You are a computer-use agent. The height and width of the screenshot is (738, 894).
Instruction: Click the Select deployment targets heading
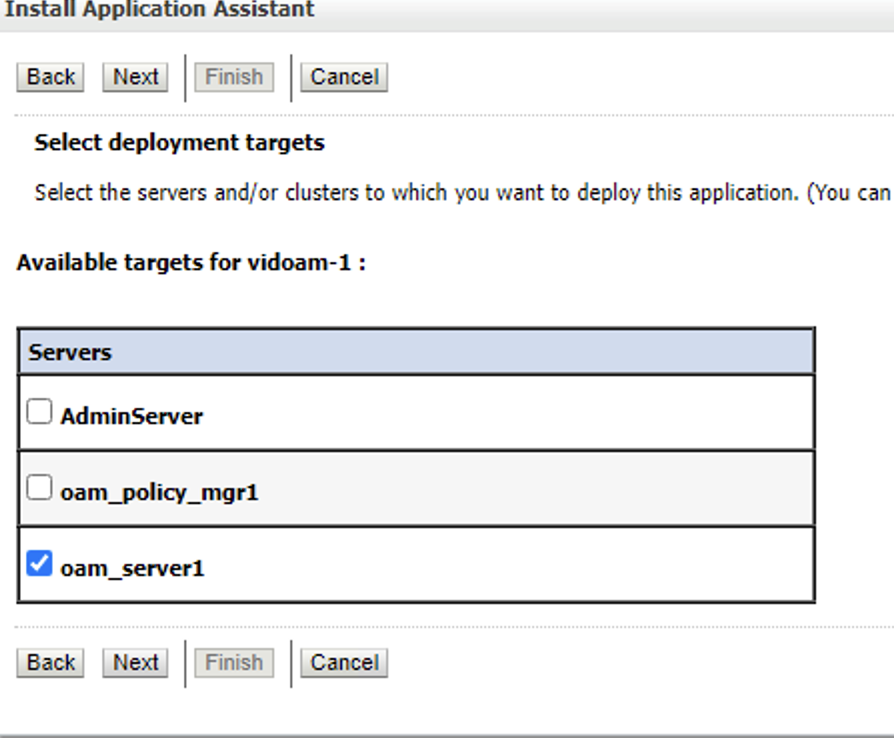tap(179, 143)
